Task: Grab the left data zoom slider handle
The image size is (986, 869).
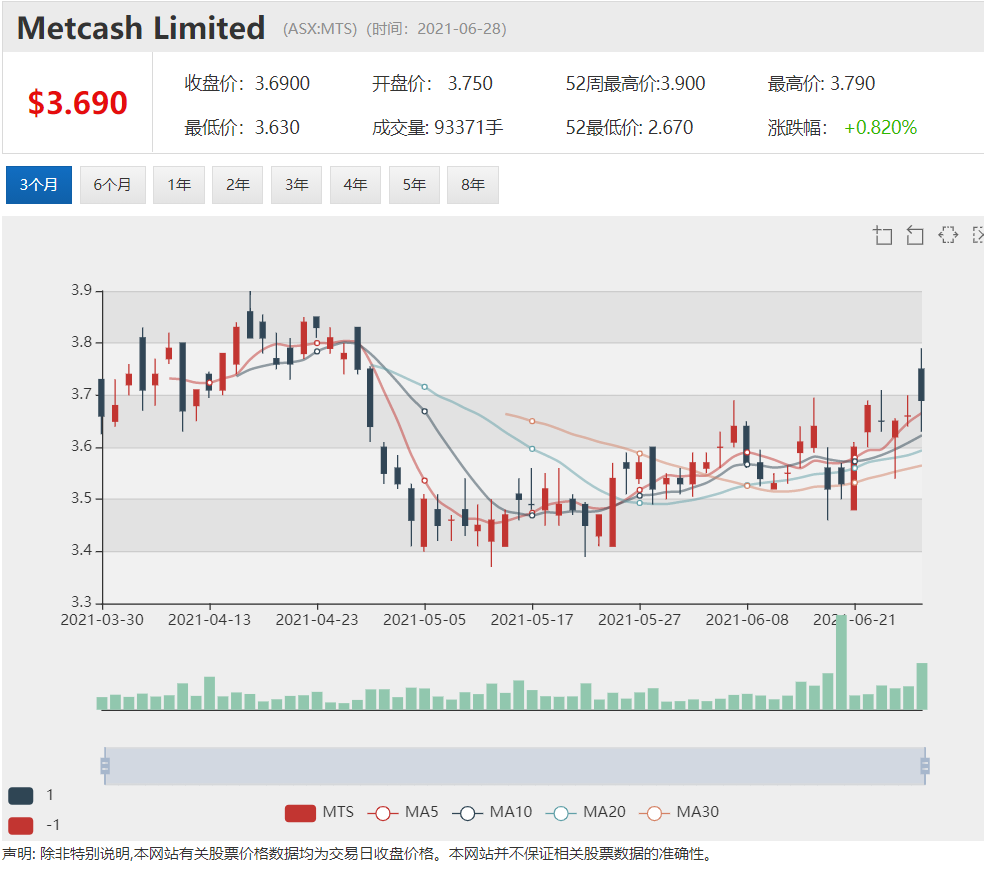Action: click(x=105, y=766)
